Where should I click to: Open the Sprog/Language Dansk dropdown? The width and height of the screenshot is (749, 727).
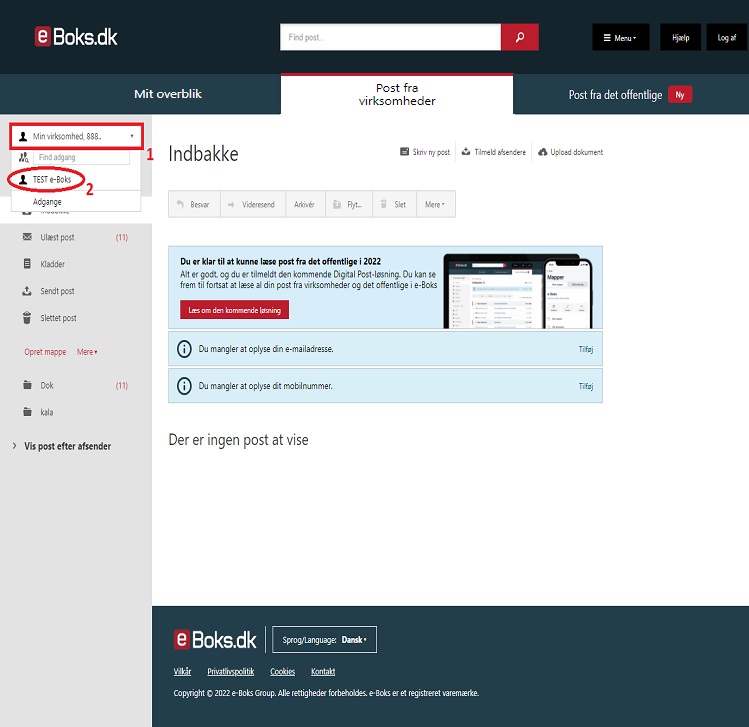pyautogui.click(x=324, y=640)
